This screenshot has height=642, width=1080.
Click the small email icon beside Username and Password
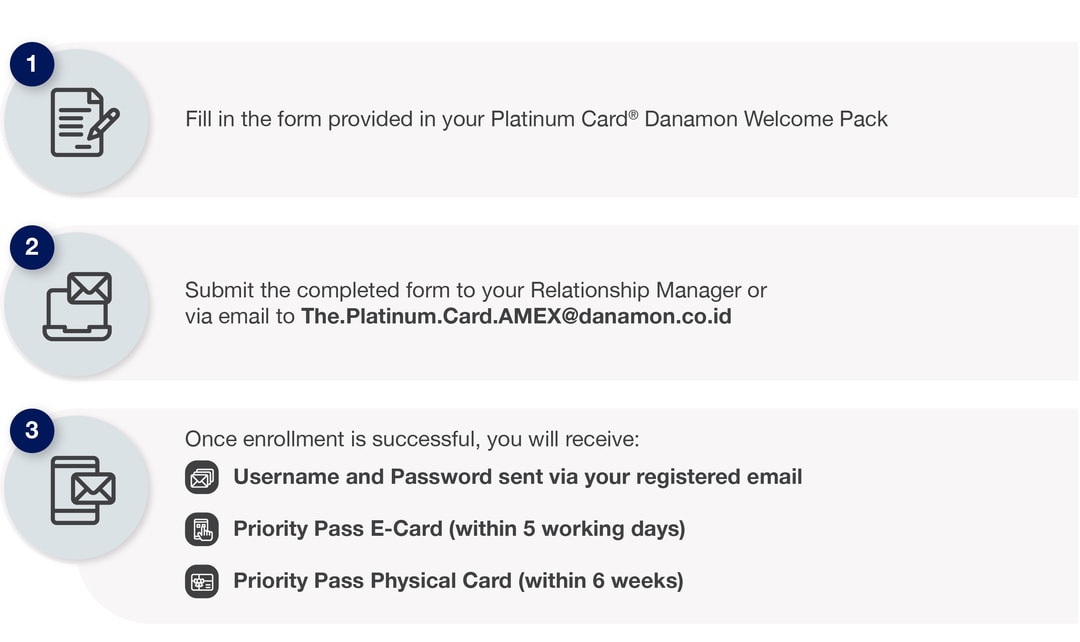[x=202, y=477]
